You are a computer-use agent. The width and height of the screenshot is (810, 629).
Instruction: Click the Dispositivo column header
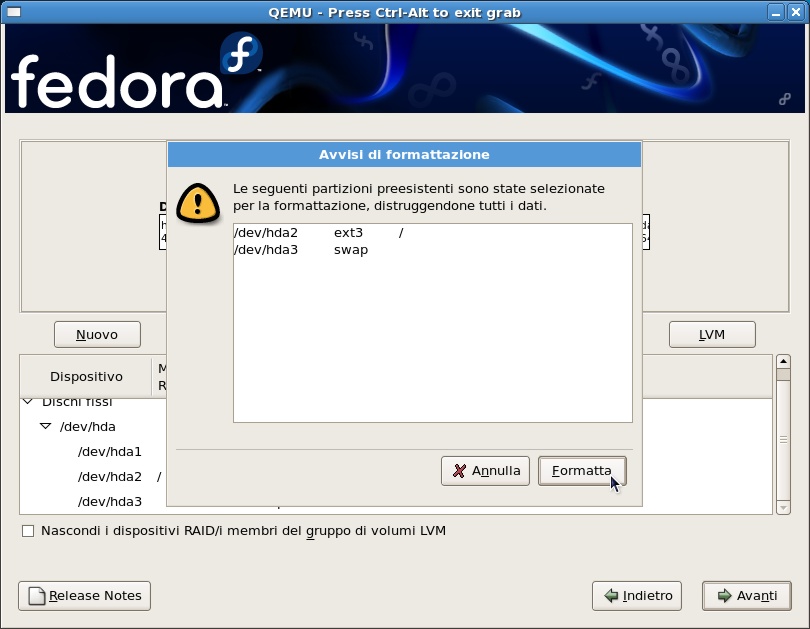(86, 376)
